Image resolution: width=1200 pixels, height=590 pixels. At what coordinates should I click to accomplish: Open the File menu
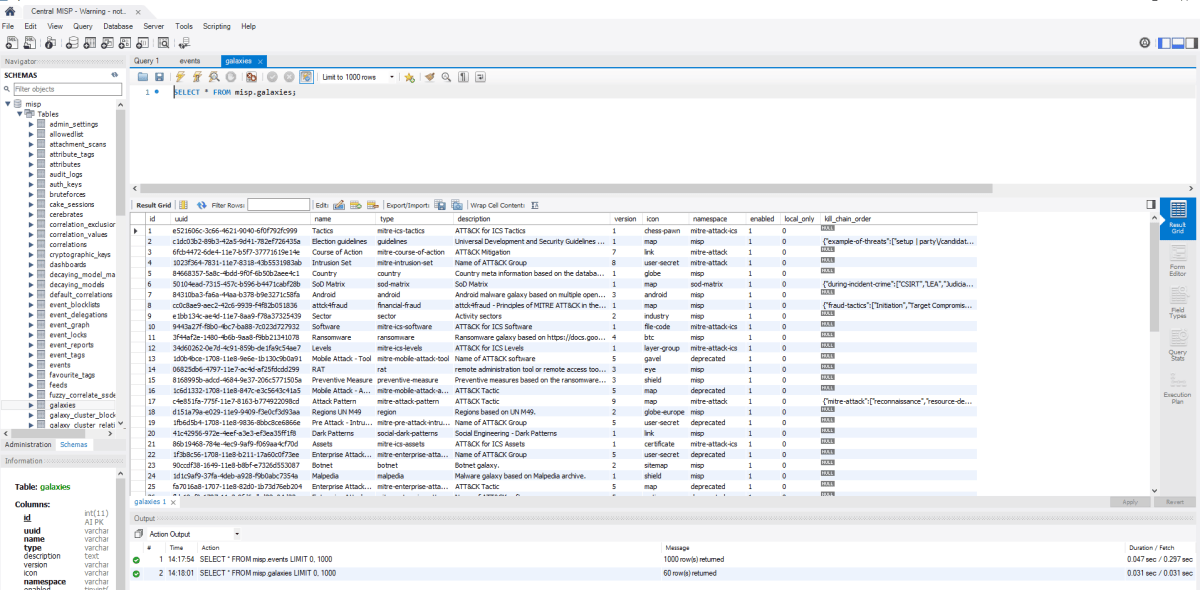[8, 26]
